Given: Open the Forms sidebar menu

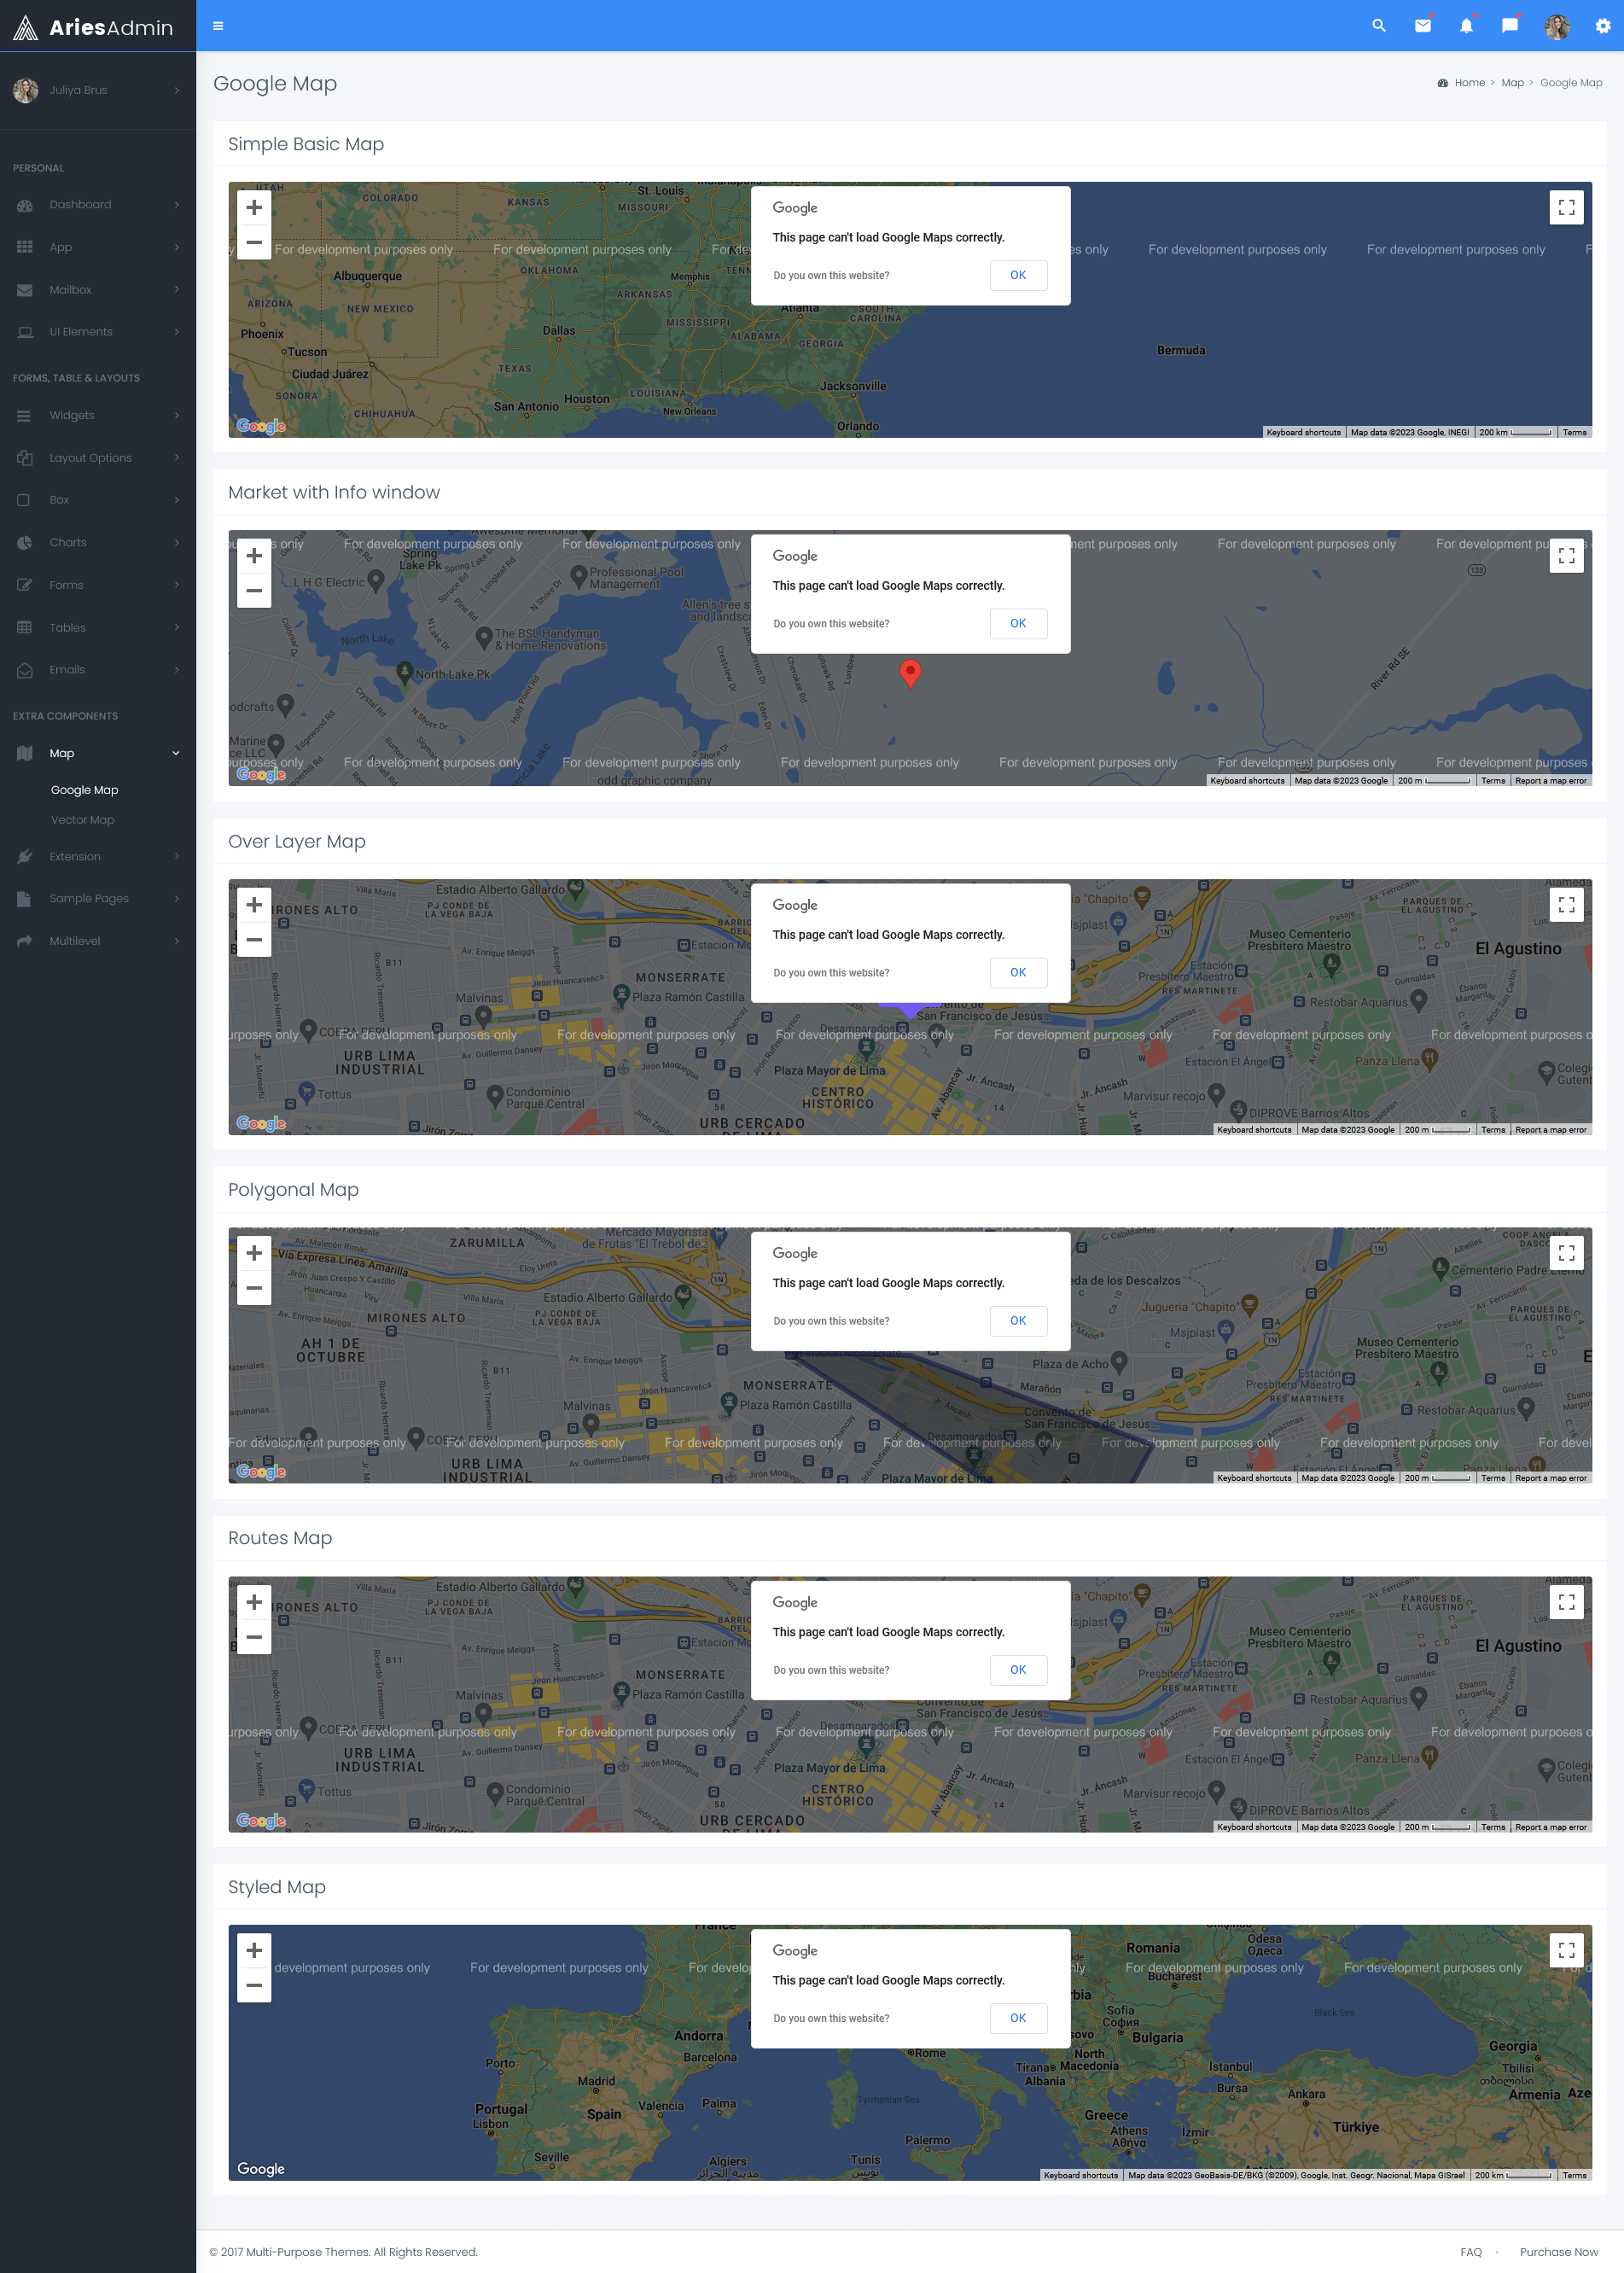Looking at the screenshot, I should point(98,585).
